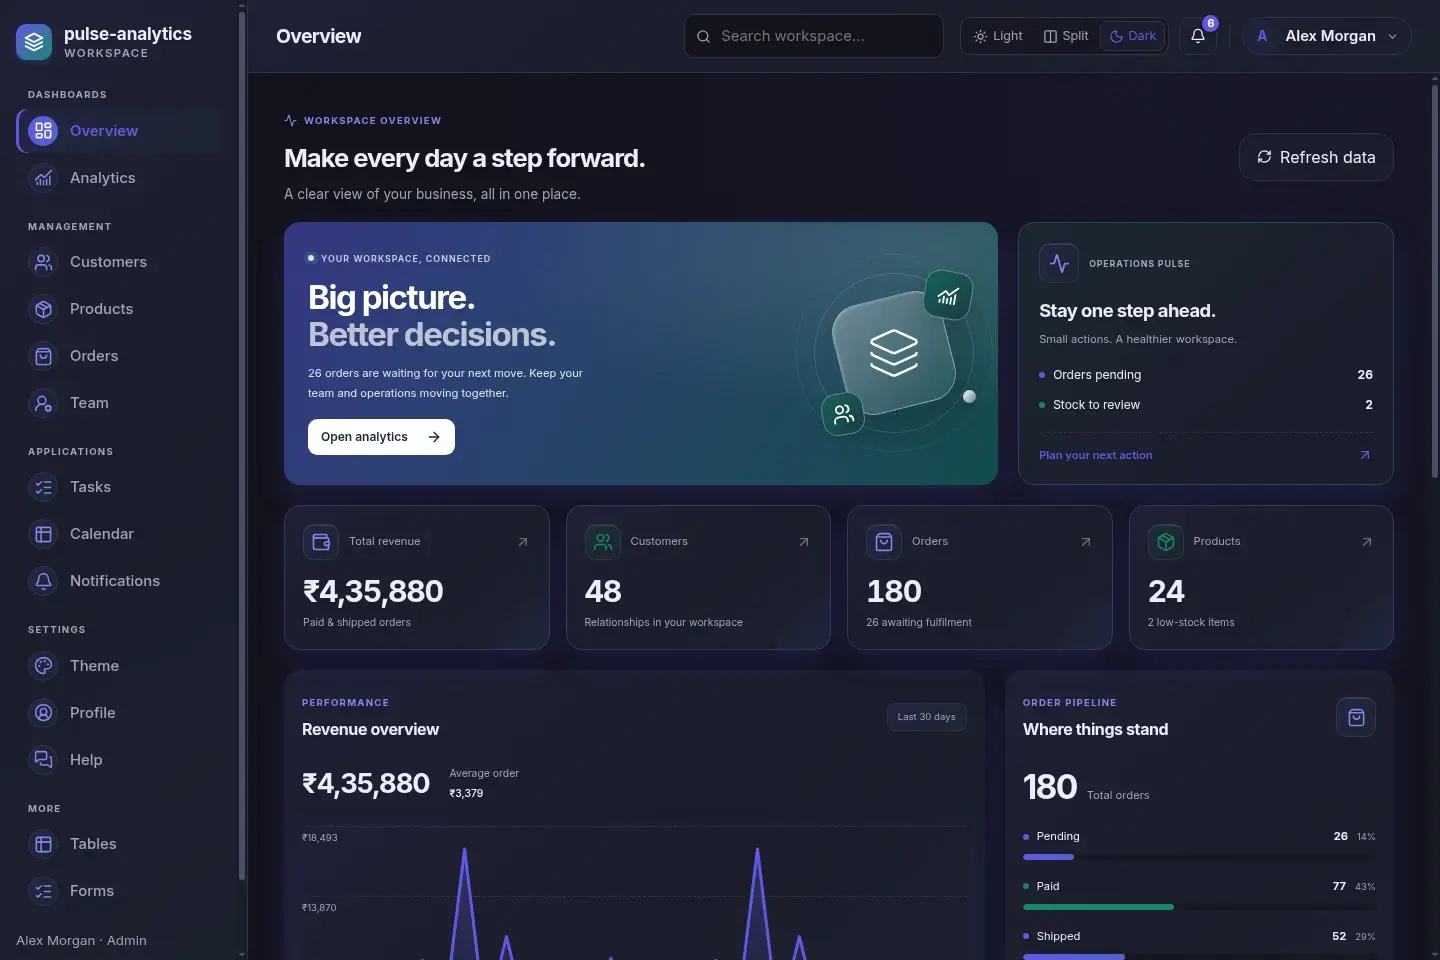This screenshot has height=960, width=1440.
Task: Click the Plan your next action arrow
Action: [1365, 455]
